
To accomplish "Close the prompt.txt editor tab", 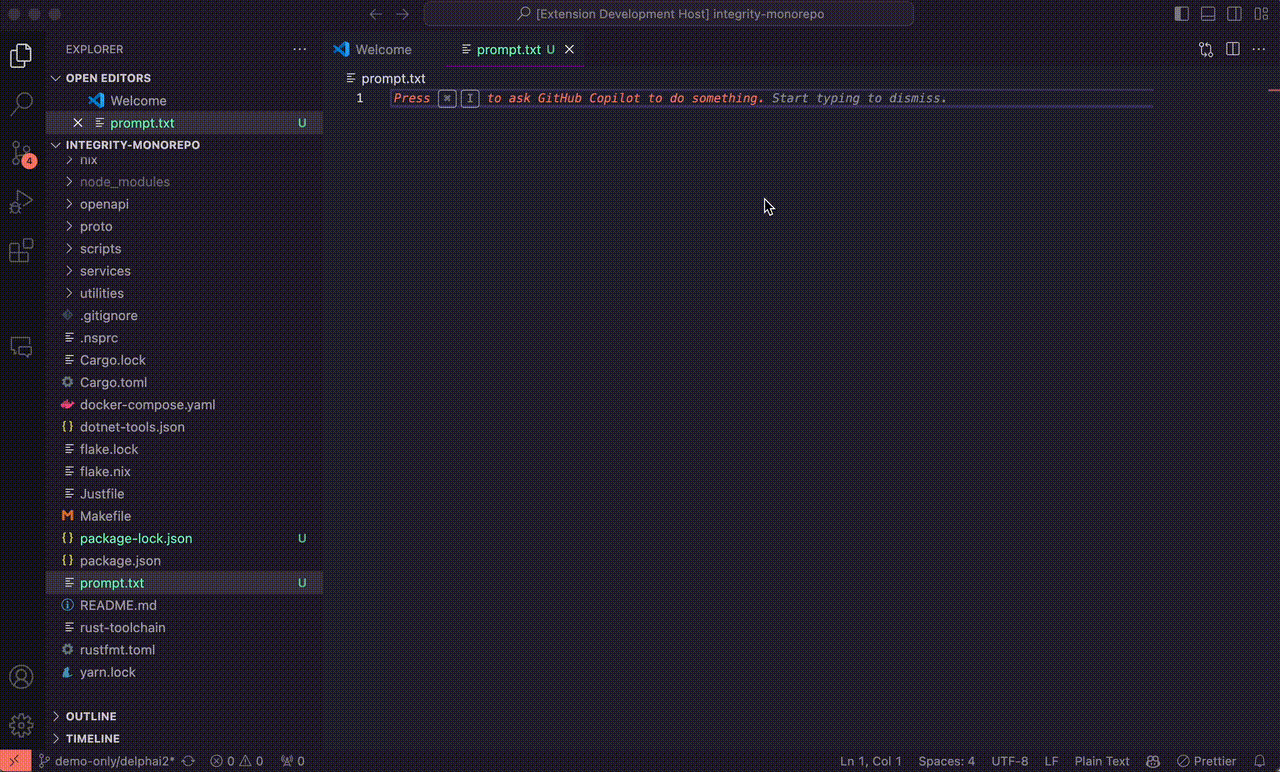I will 570,49.
